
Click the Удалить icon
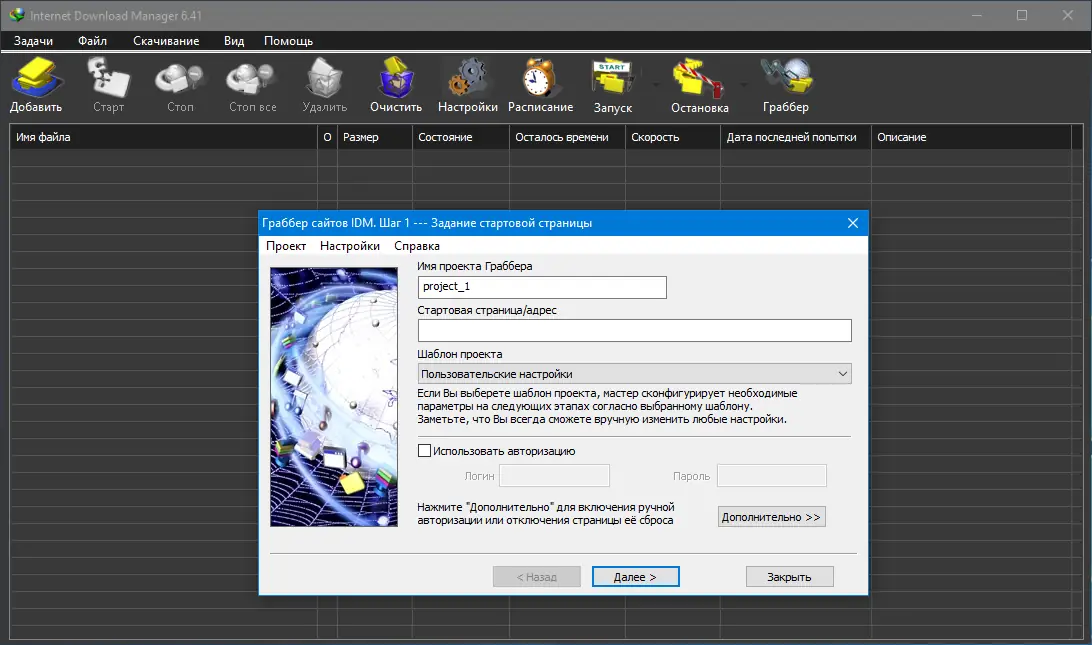(x=323, y=82)
